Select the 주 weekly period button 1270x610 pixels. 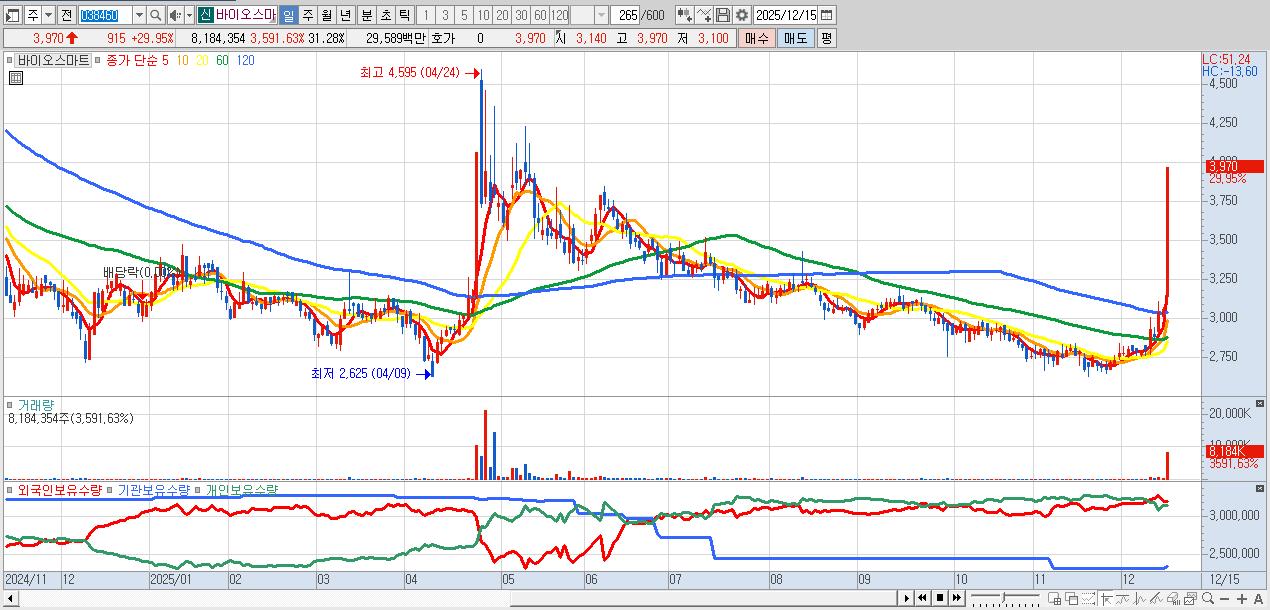coord(306,15)
